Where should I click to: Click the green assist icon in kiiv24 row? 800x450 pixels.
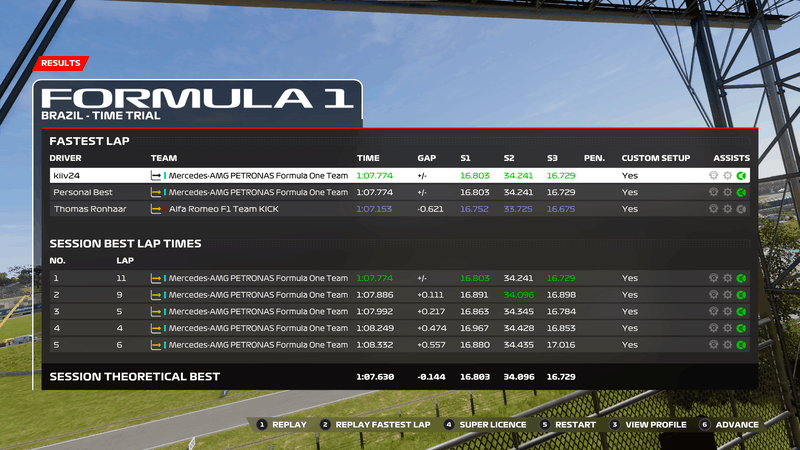pos(741,176)
